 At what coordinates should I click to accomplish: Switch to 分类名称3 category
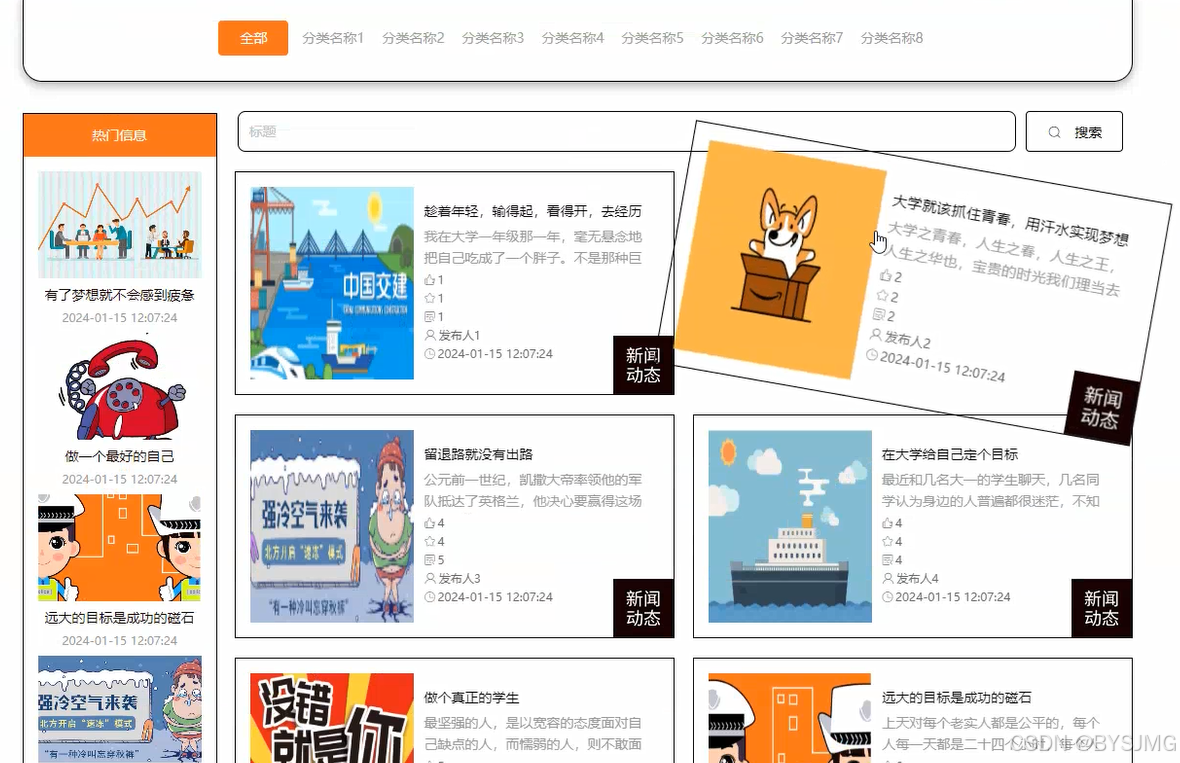point(493,38)
